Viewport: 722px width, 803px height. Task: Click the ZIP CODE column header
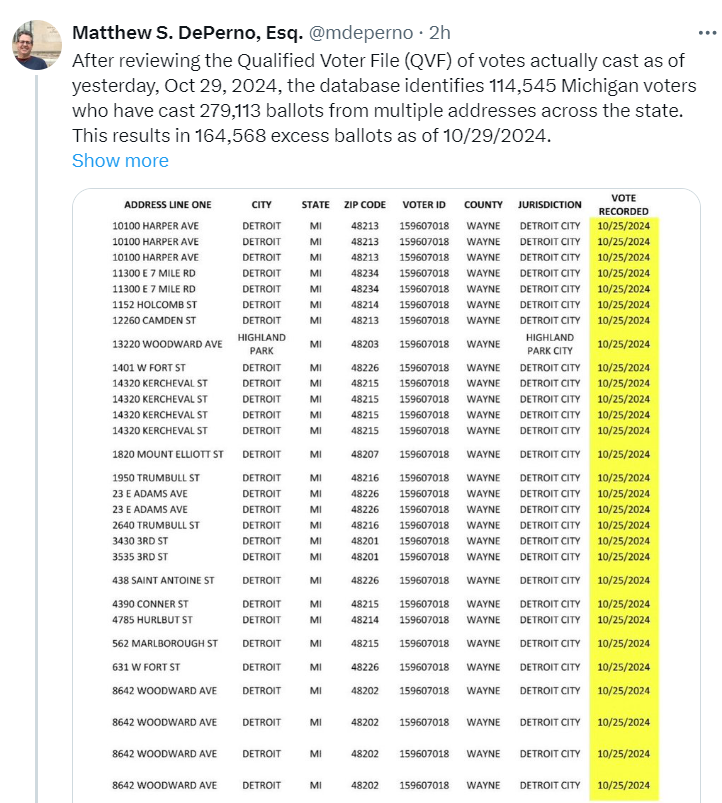(364, 205)
